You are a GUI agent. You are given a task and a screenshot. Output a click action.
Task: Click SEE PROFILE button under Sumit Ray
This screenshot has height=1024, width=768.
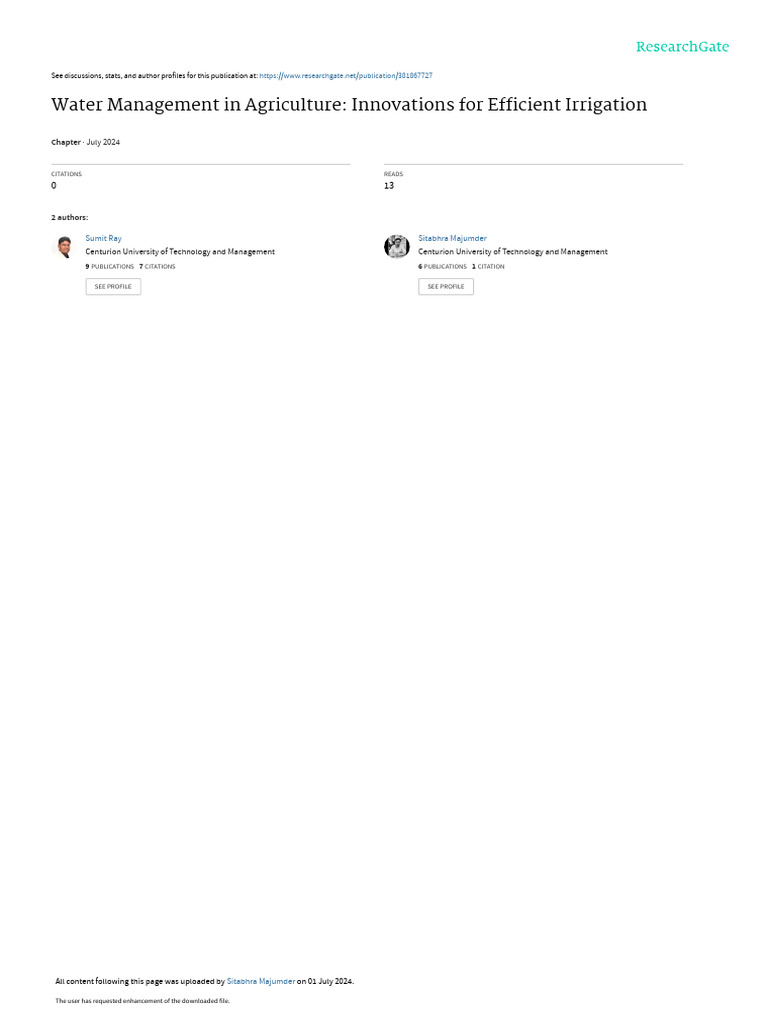click(113, 287)
